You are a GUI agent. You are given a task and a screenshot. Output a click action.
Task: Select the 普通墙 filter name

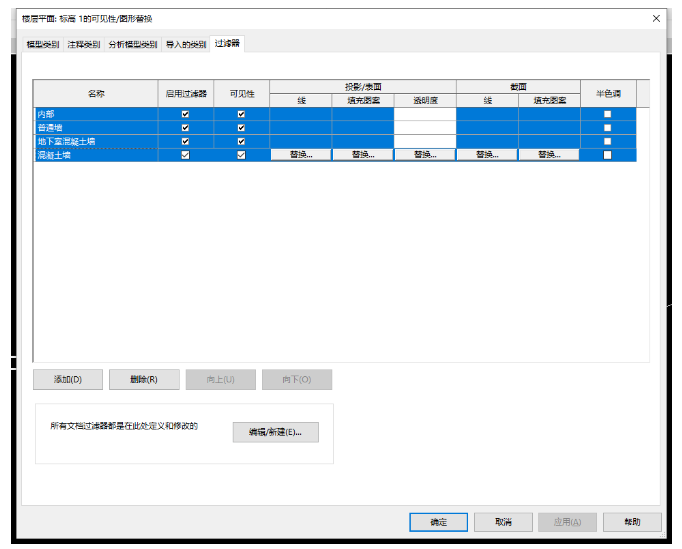pos(96,128)
